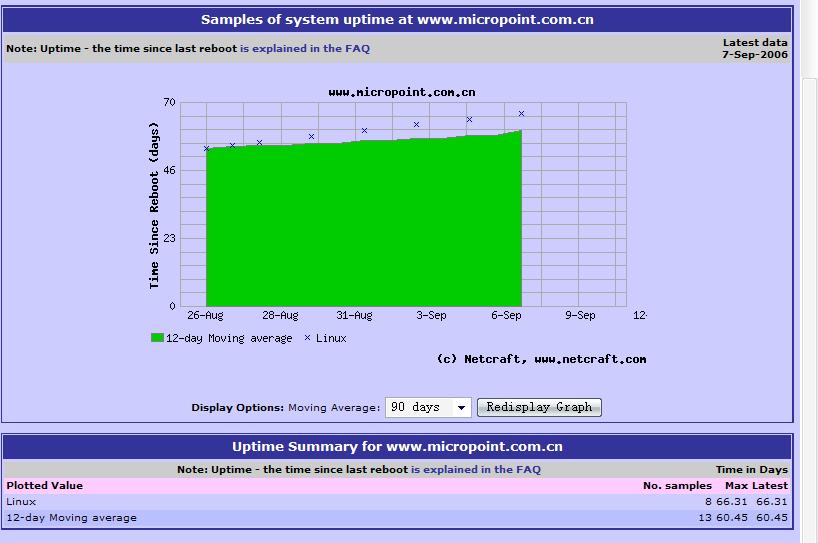Click the 6-Sep label on the x-axis
The image size is (818, 543).
click(x=506, y=315)
